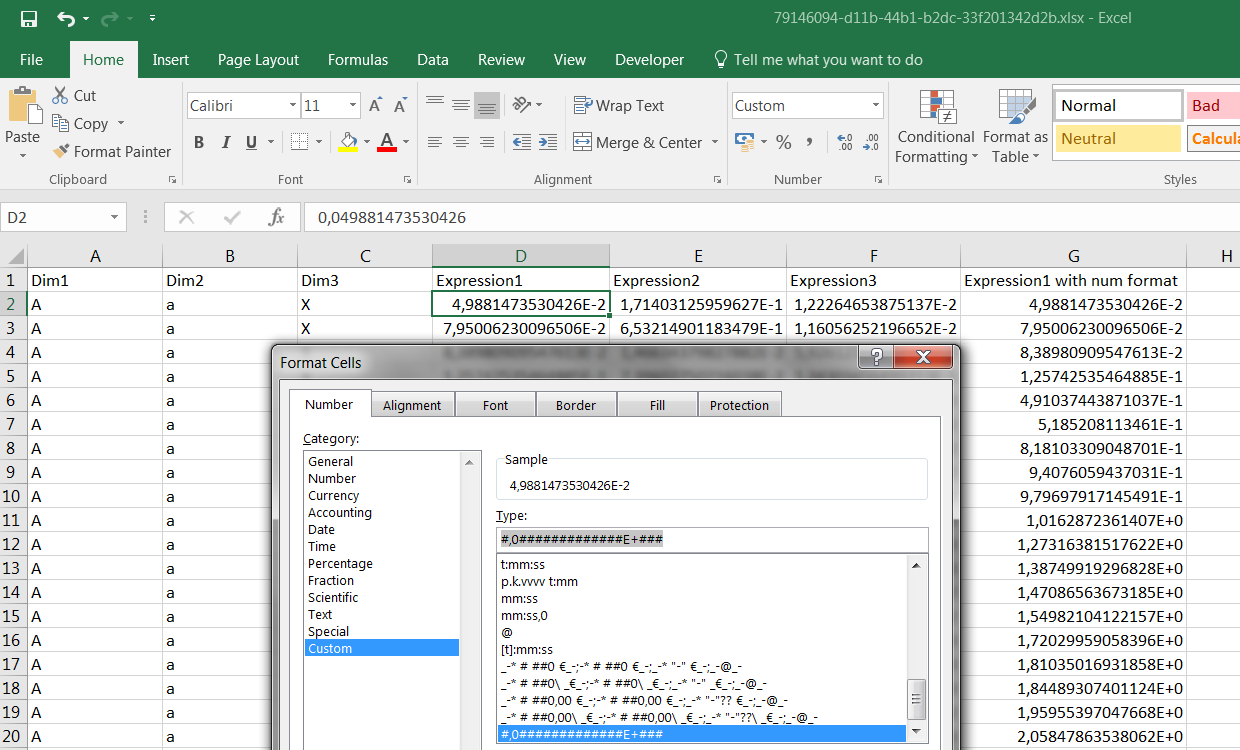Click the Insert Function fx icon
This screenshot has height=750, width=1240.
point(277,217)
